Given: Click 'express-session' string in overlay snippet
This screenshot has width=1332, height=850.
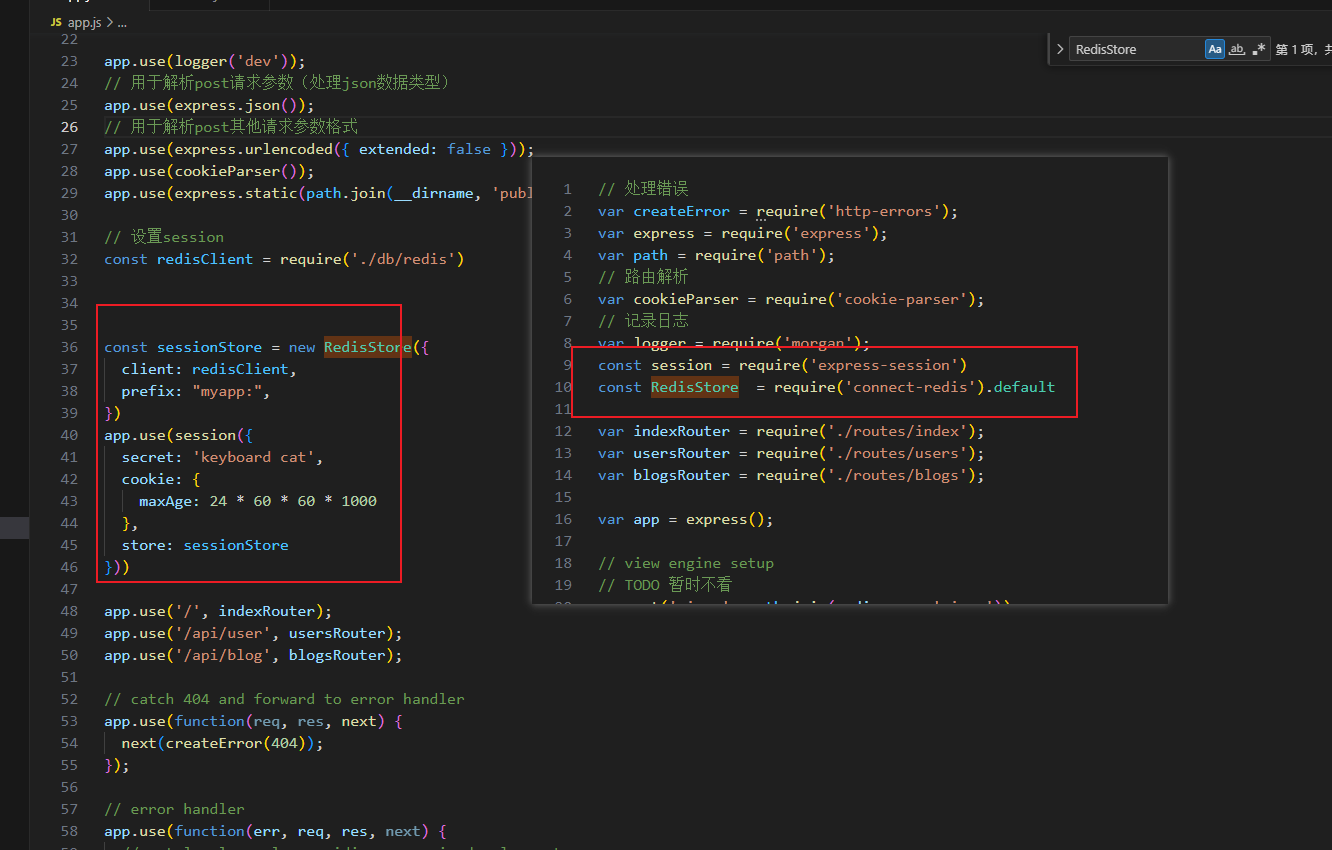Looking at the screenshot, I should tap(884, 365).
